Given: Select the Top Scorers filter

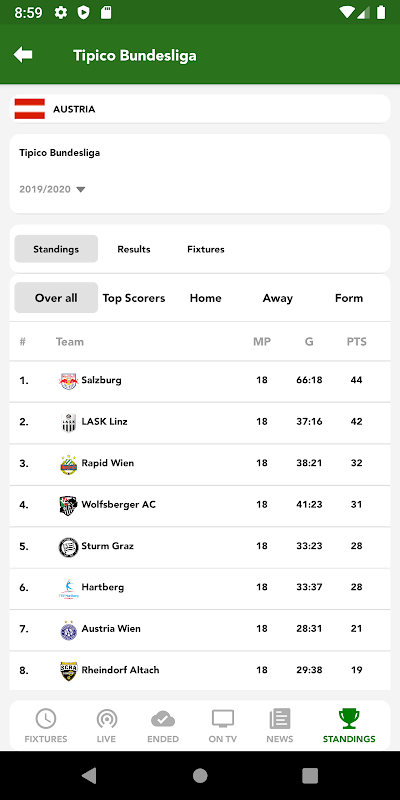Looking at the screenshot, I should point(134,298).
